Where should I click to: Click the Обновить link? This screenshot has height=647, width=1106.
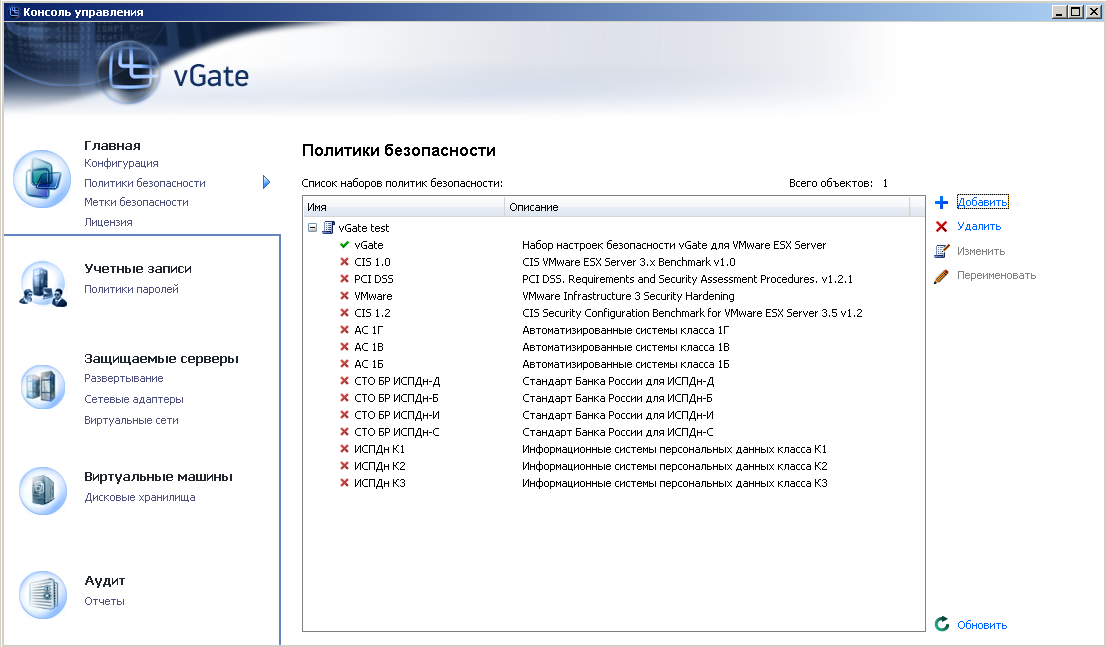tap(982, 625)
